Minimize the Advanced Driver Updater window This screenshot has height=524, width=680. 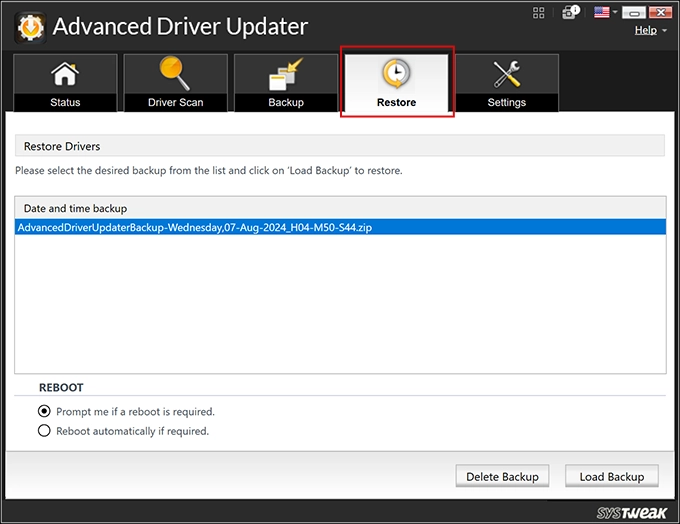(x=634, y=13)
